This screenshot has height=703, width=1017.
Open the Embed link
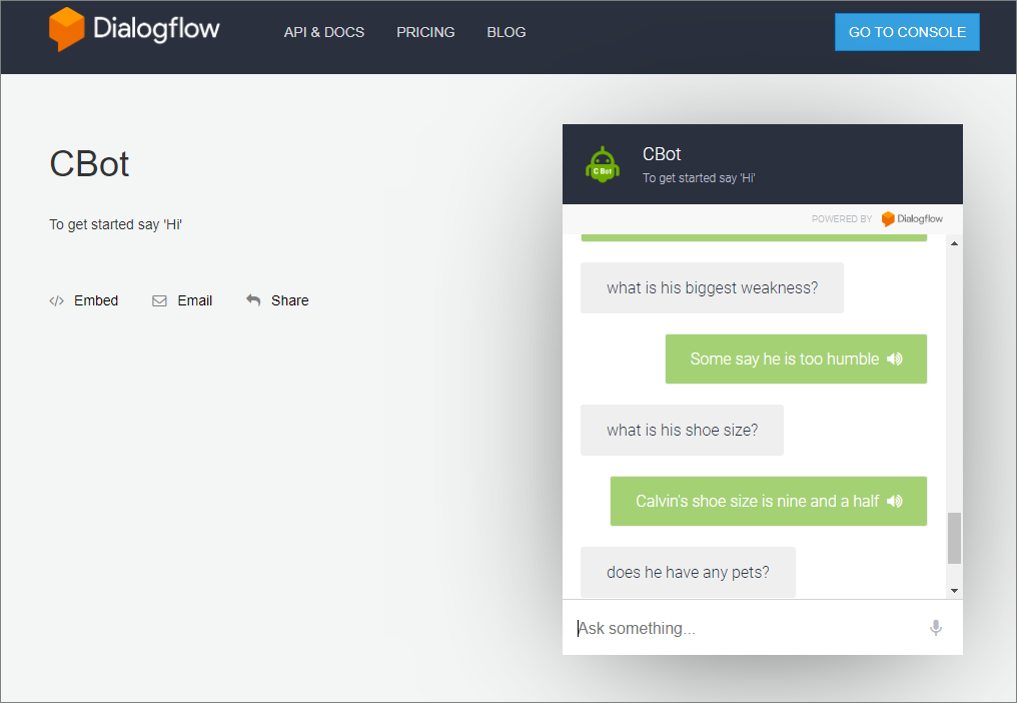pos(96,301)
